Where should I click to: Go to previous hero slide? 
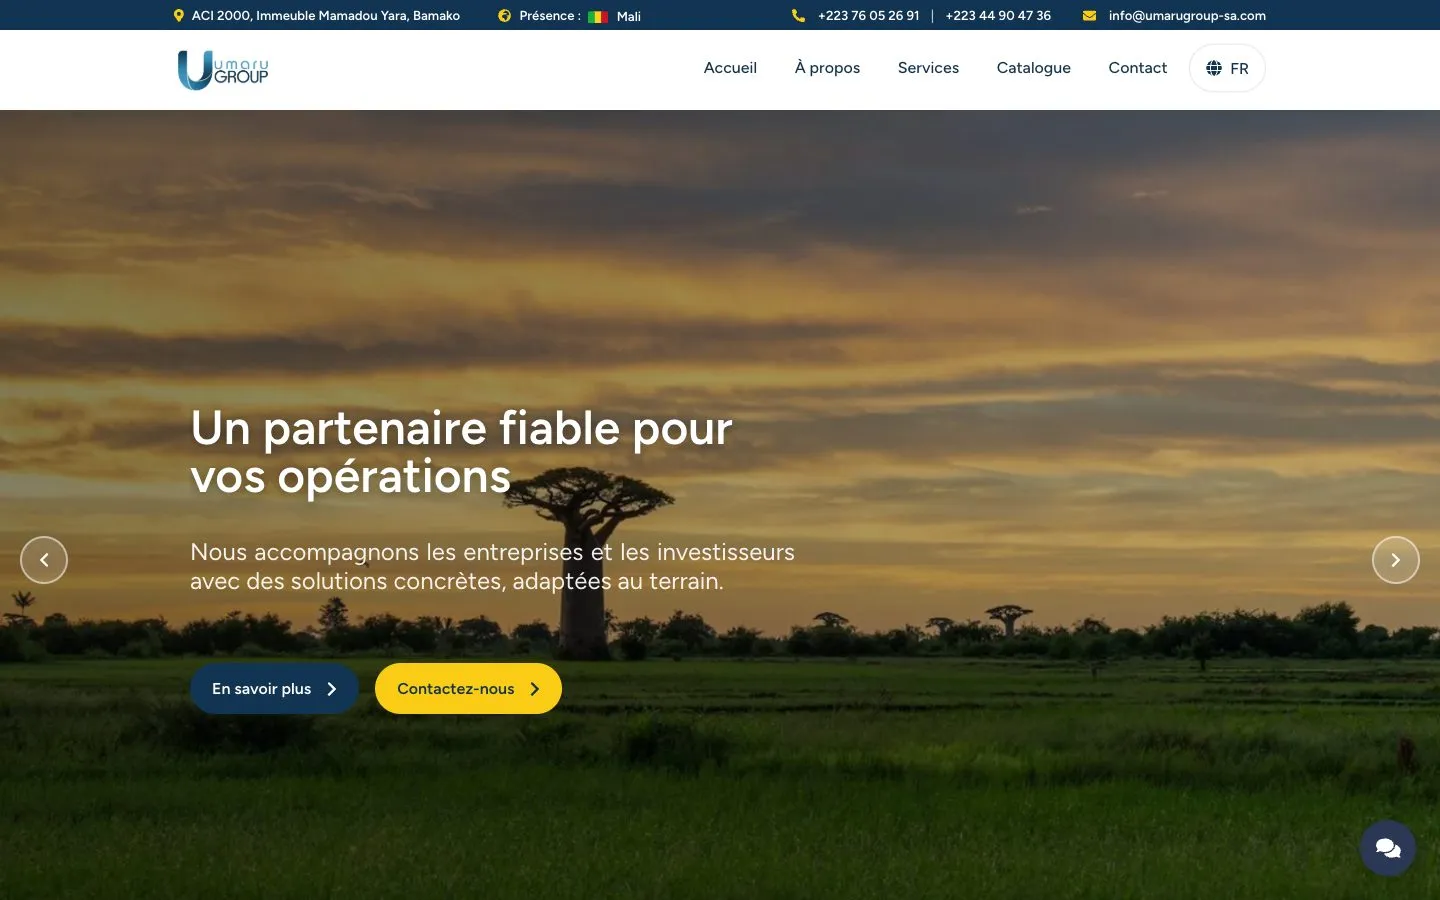[44, 560]
